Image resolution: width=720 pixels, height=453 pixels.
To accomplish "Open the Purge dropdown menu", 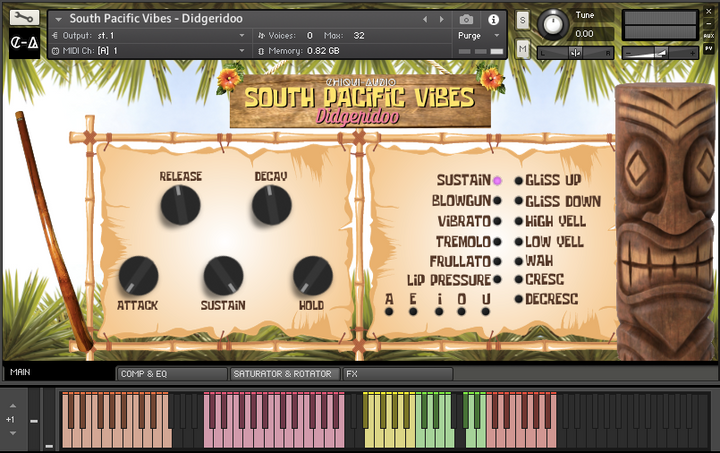I will [478, 35].
